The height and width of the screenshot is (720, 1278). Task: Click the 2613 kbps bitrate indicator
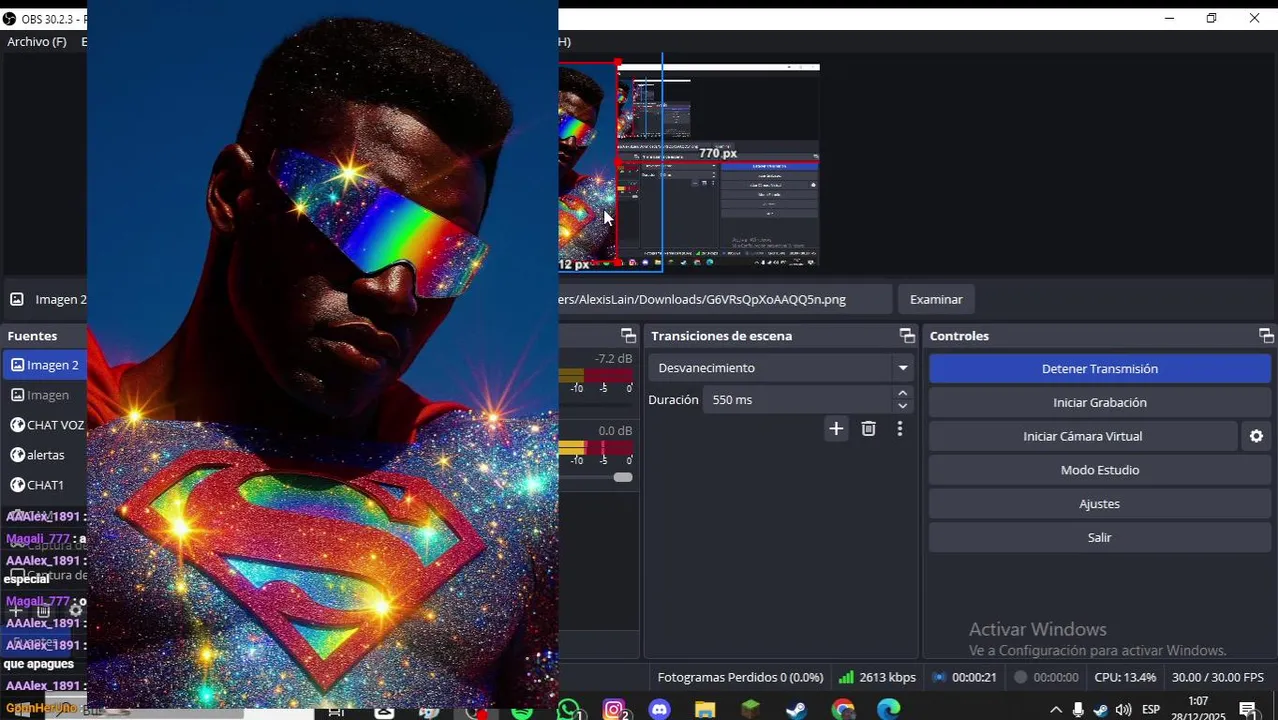click(877, 678)
